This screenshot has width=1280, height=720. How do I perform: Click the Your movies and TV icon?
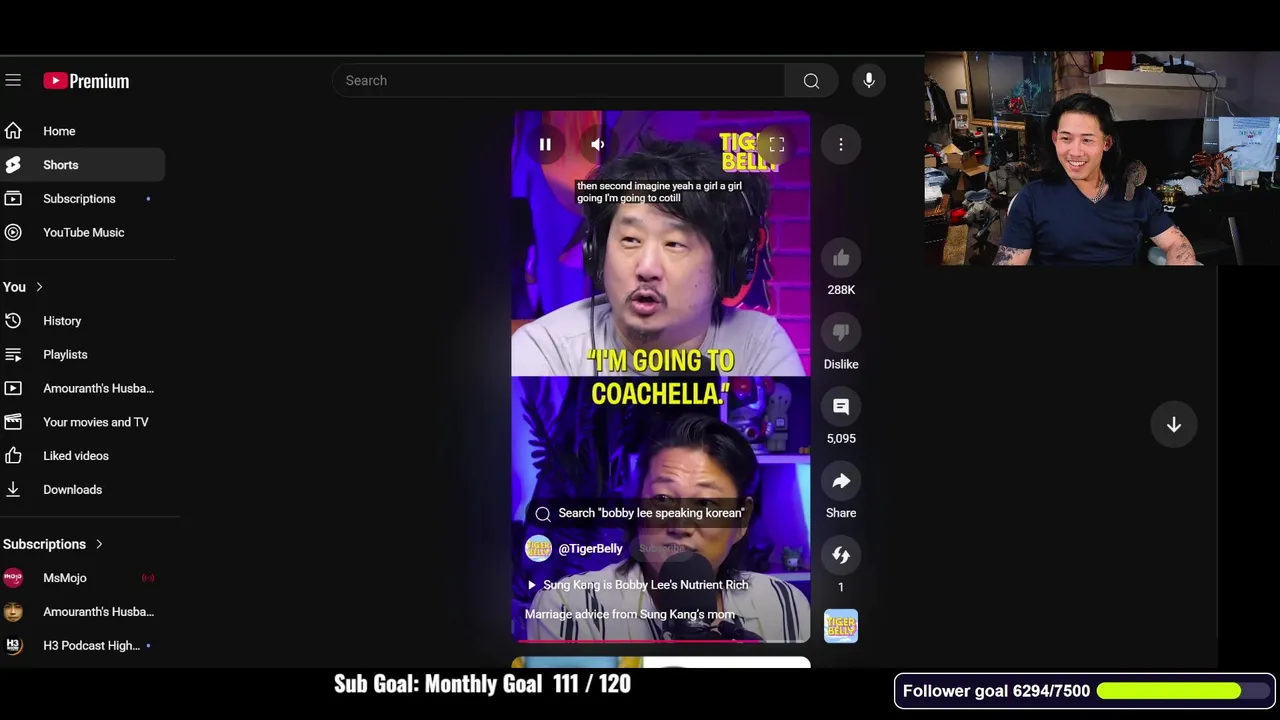pos(13,422)
